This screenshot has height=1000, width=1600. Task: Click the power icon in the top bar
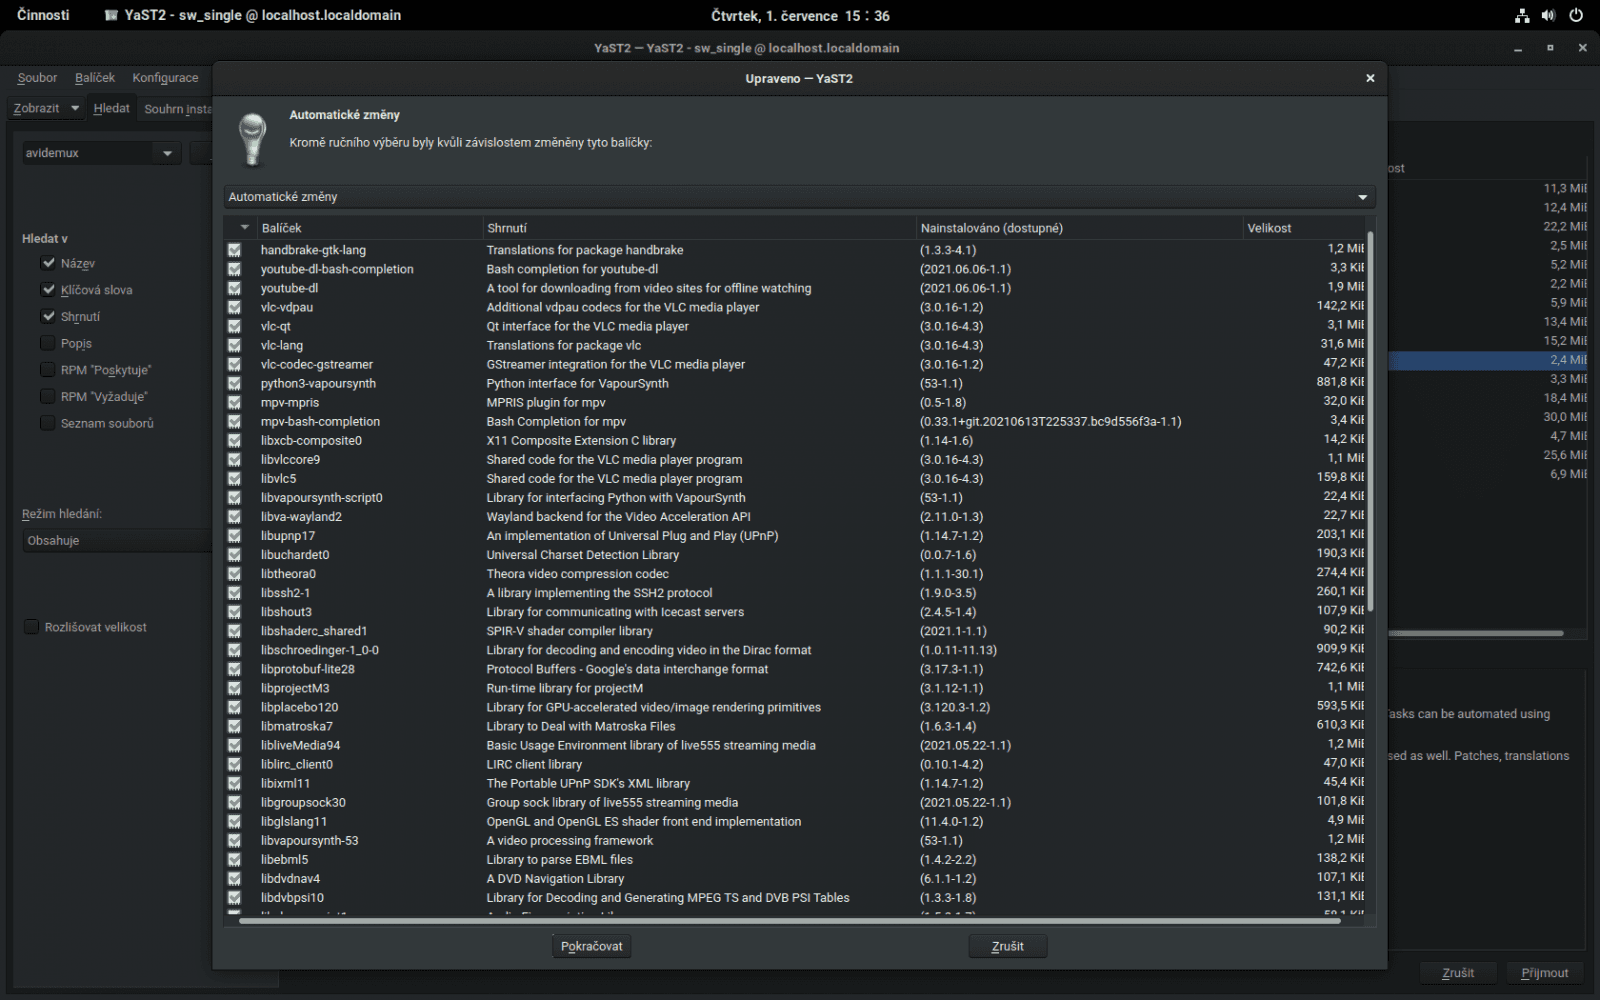(x=1578, y=15)
